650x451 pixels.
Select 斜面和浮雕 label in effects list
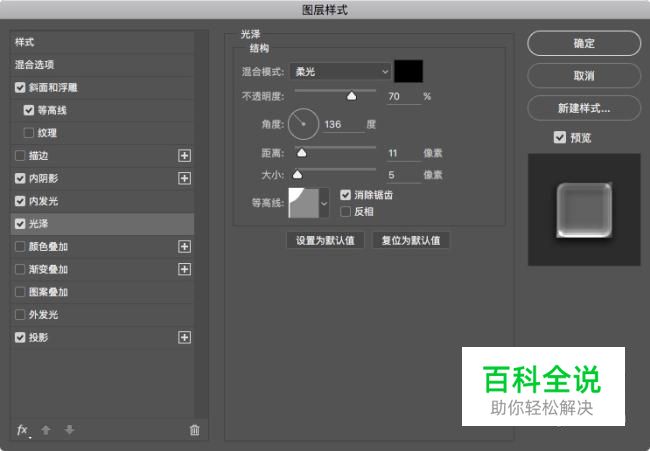click(53, 87)
